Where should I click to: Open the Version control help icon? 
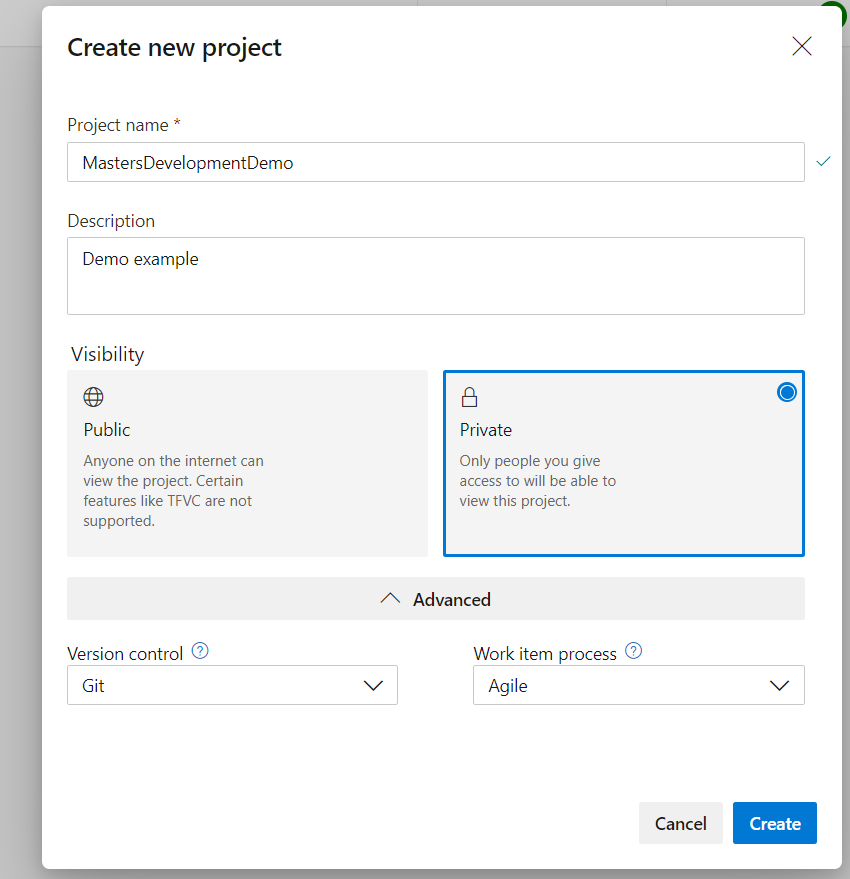pos(199,650)
